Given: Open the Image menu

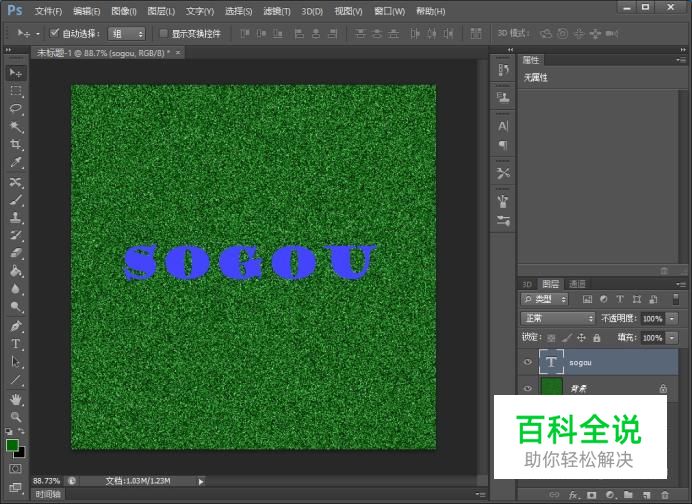Looking at the screenshot, I should point(124,11).
